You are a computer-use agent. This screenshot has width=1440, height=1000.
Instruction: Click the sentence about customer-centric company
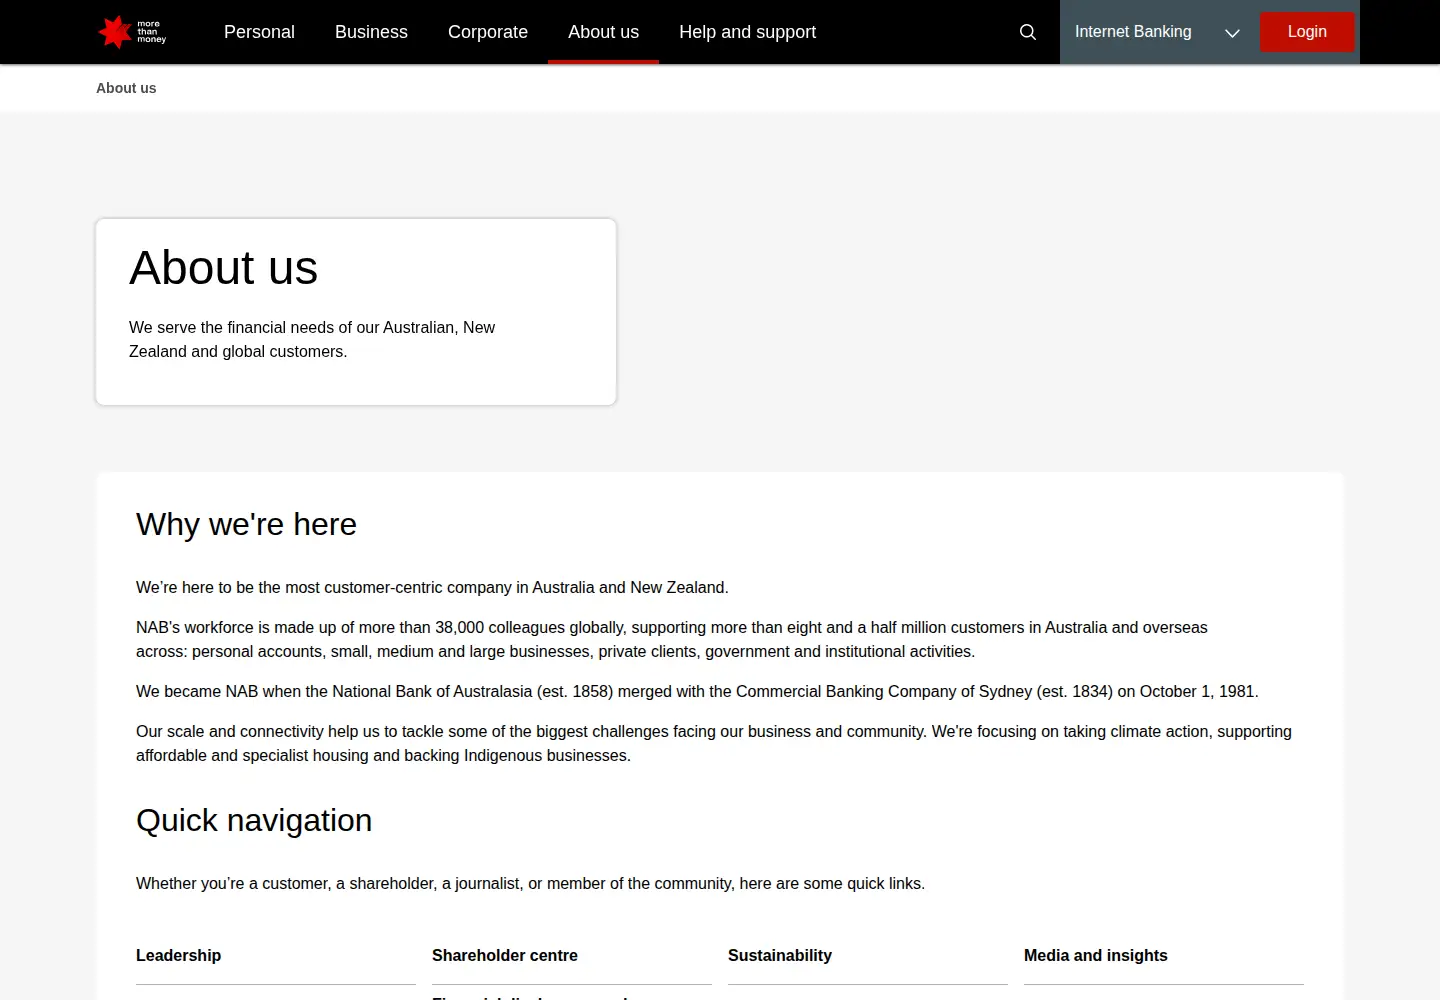click(x=432, y=587)
